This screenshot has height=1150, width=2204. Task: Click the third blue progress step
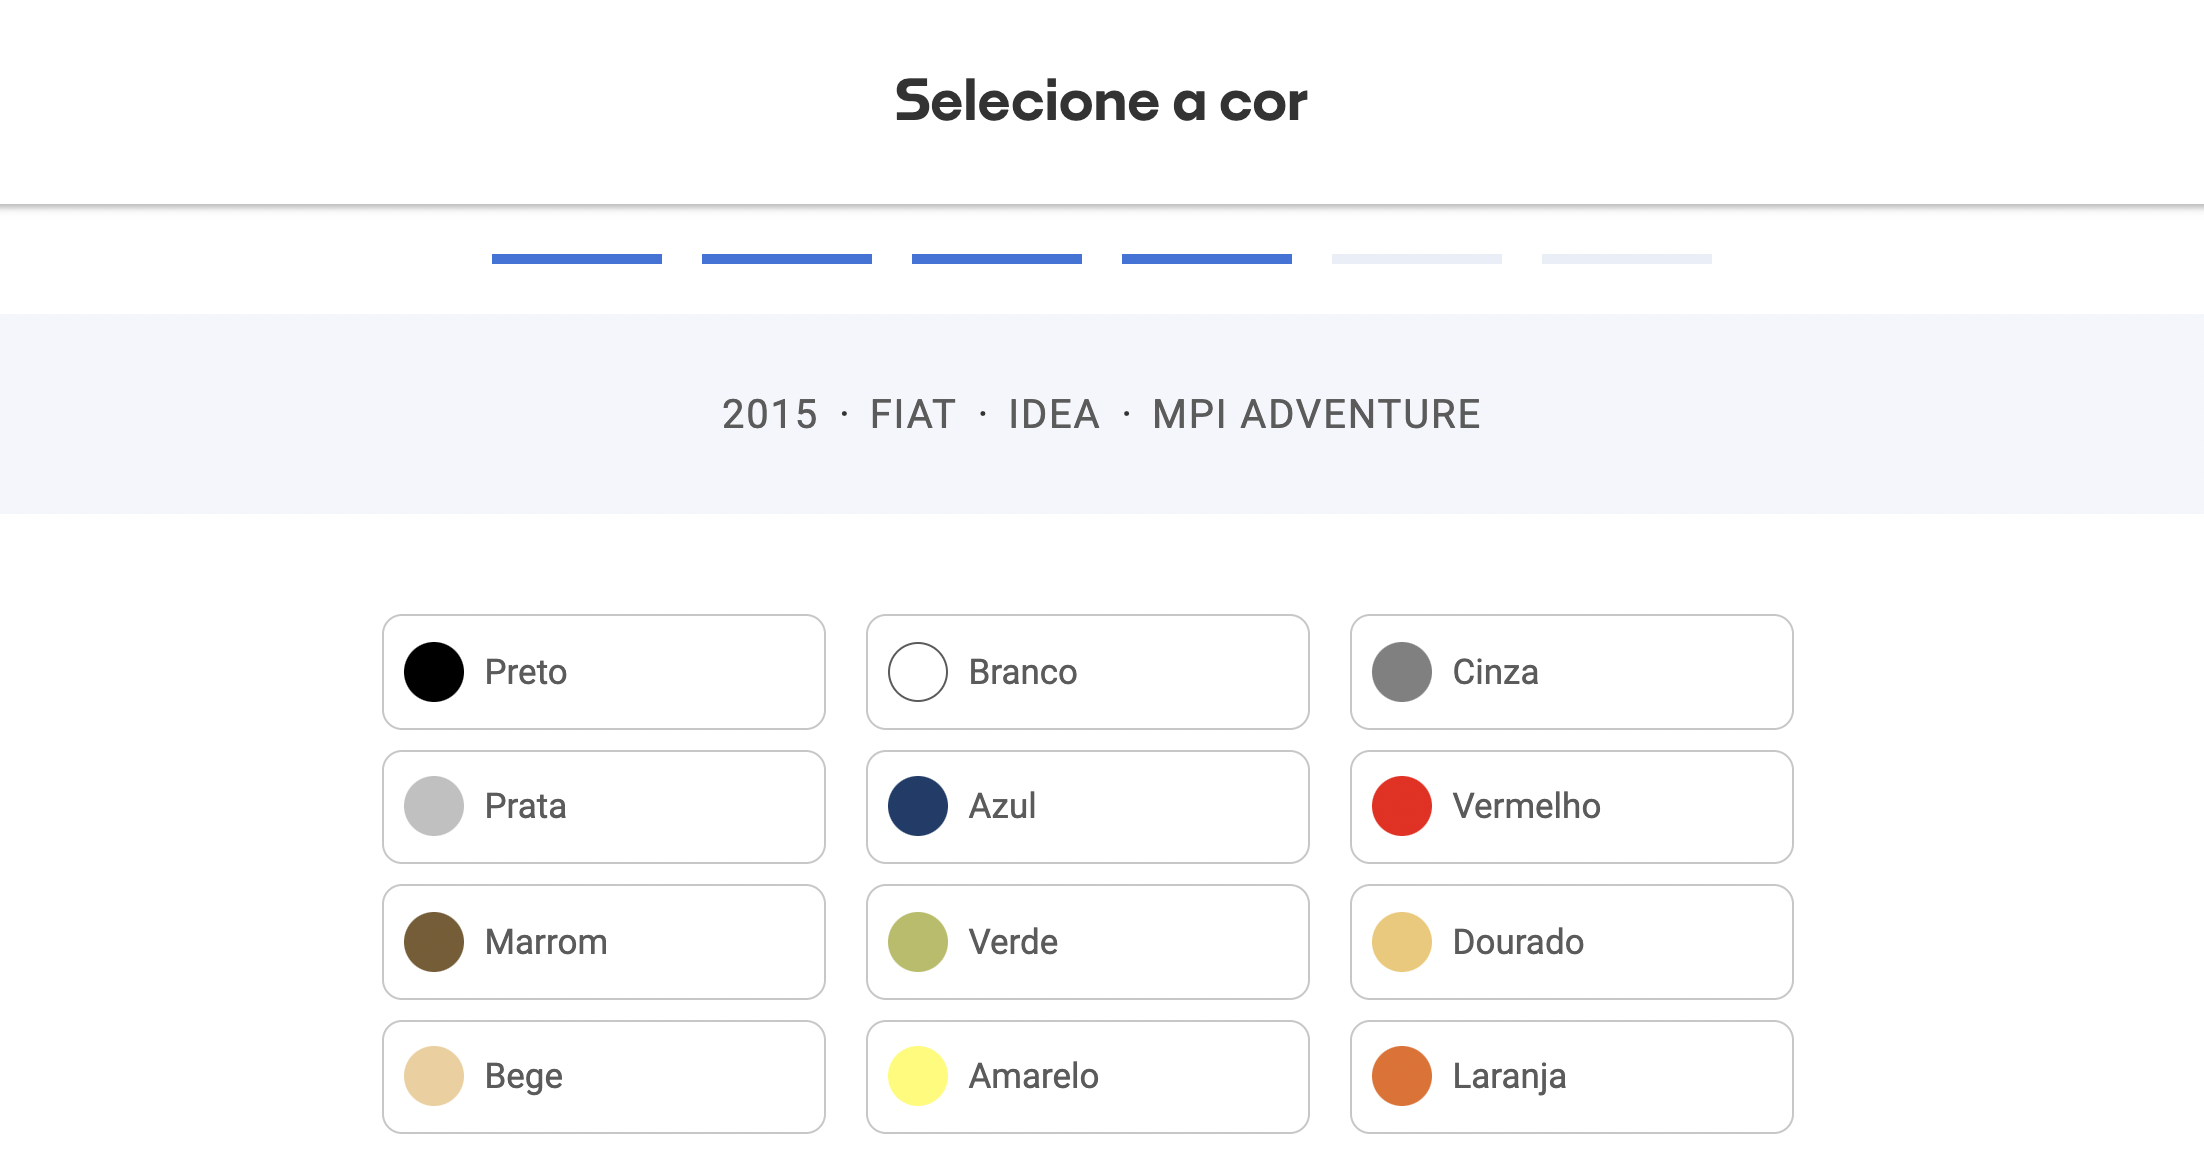tap(997, 259)
